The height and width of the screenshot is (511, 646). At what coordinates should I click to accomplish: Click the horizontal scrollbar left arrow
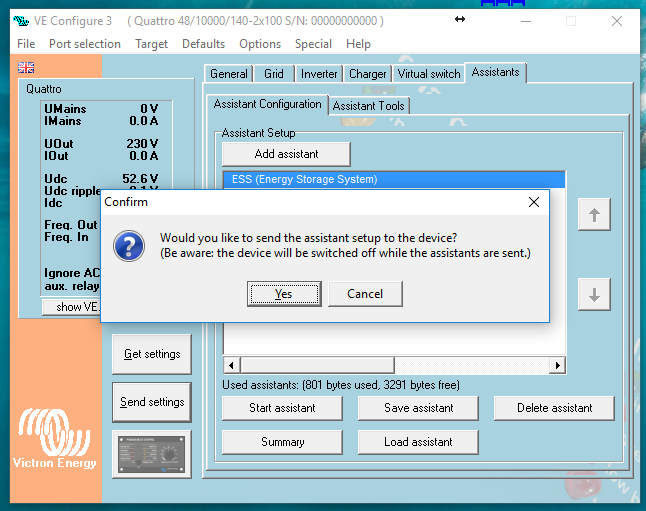coord(231,365)
